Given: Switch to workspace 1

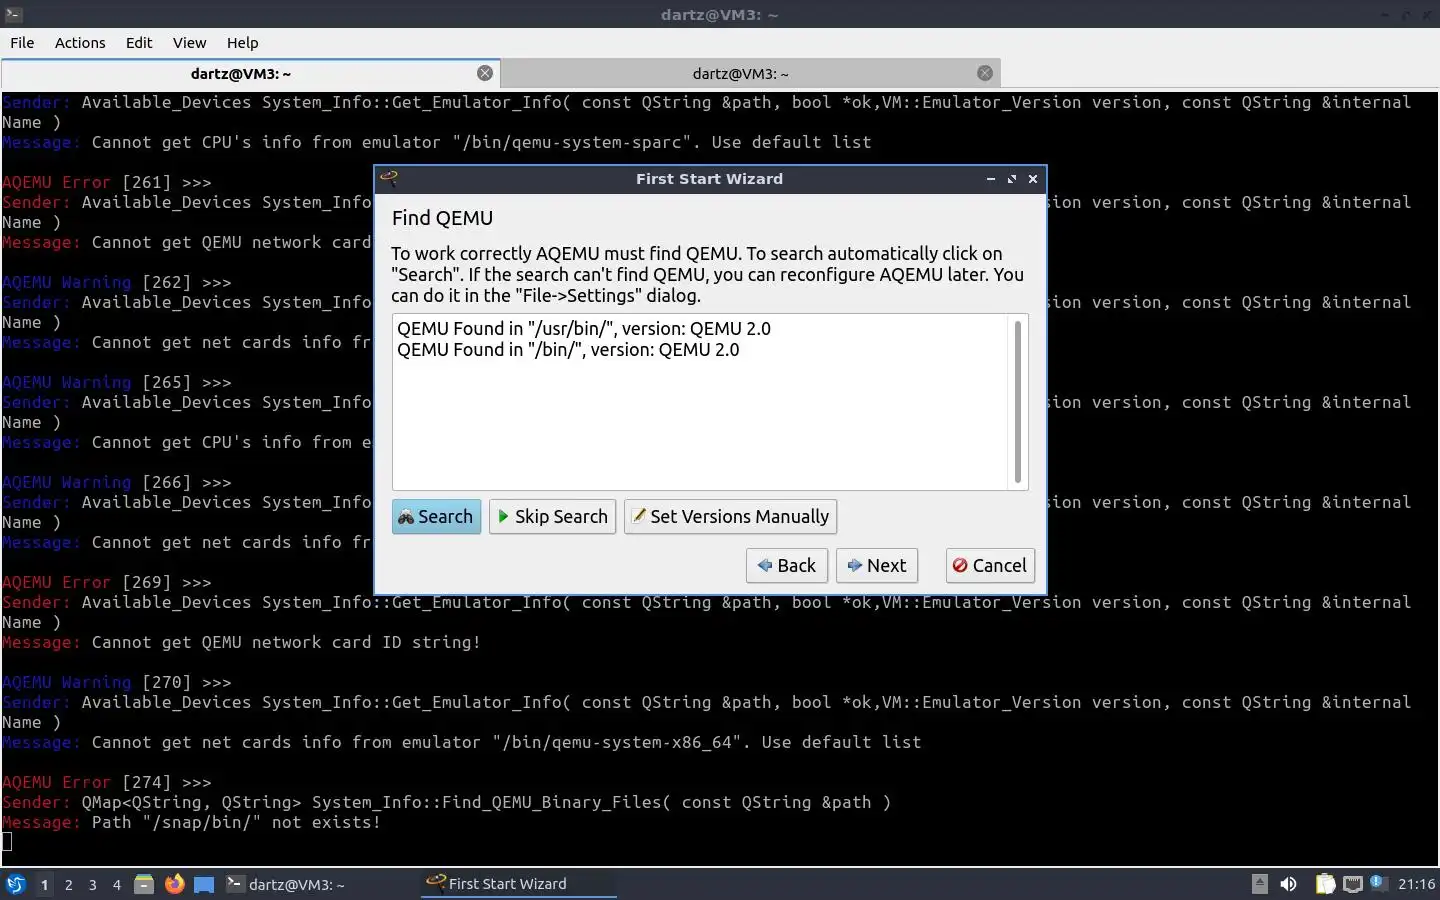Looking at the screenshot, I should pyautogui.click(x=44, y=884).
